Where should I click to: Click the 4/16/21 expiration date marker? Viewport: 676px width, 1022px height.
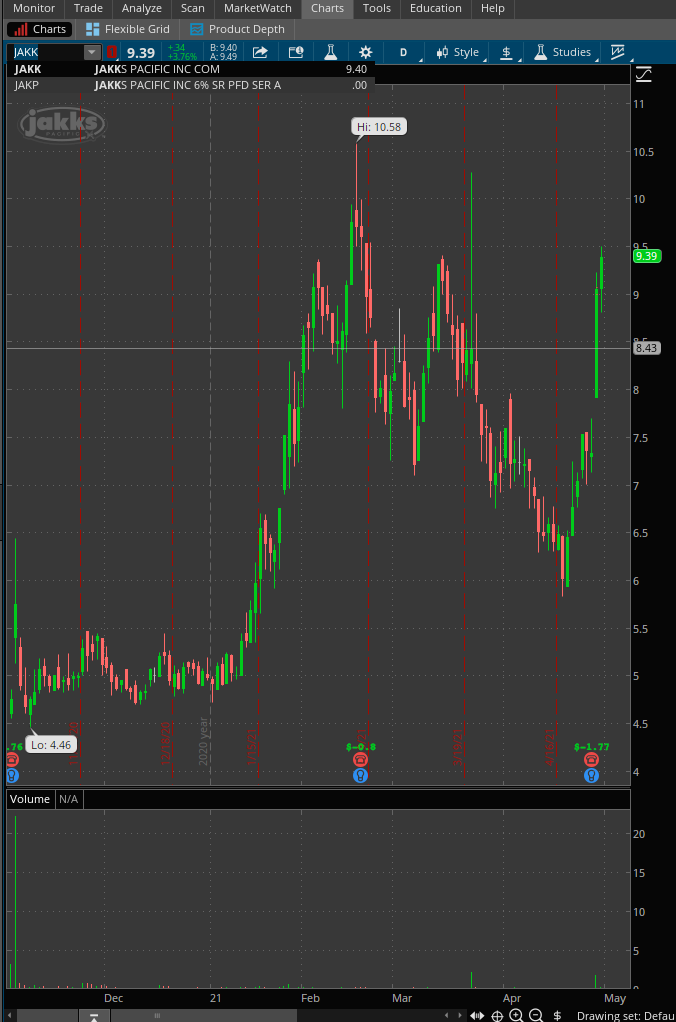pos(550,747)
